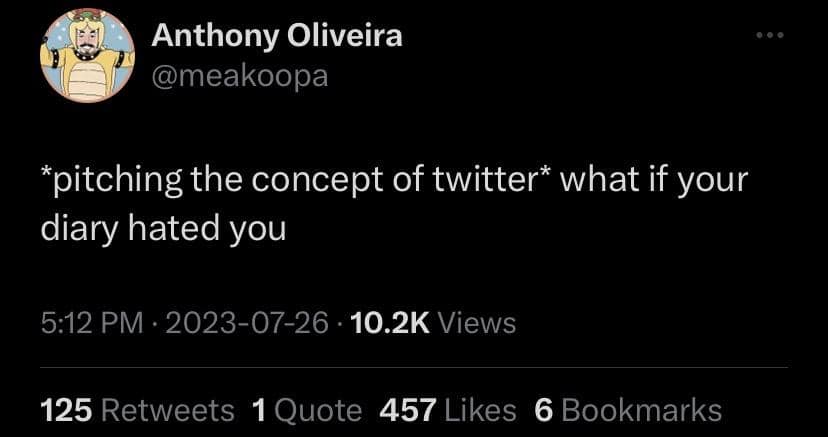Click the word Views beside the count

point(477,323)
